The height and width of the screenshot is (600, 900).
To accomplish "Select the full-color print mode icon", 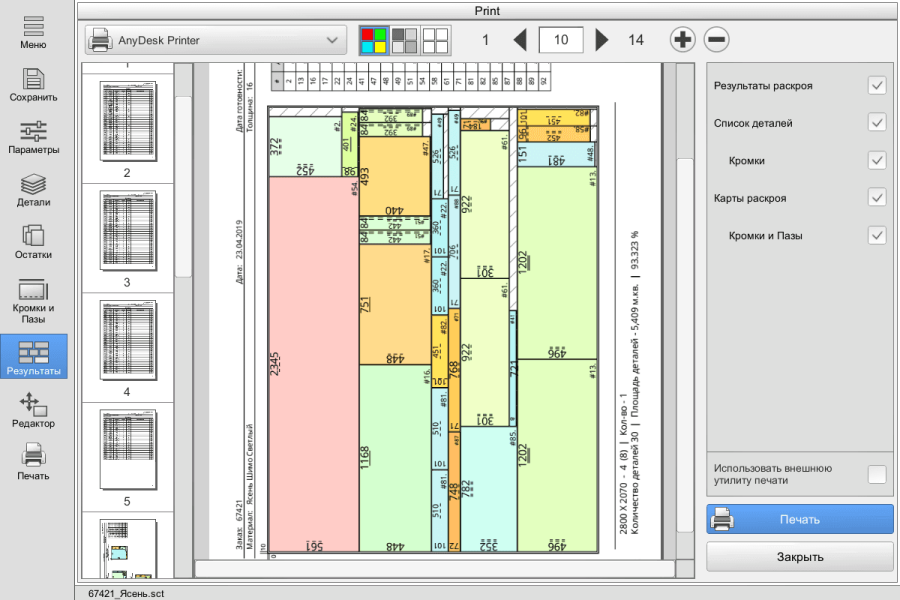I will coord(374,40).
